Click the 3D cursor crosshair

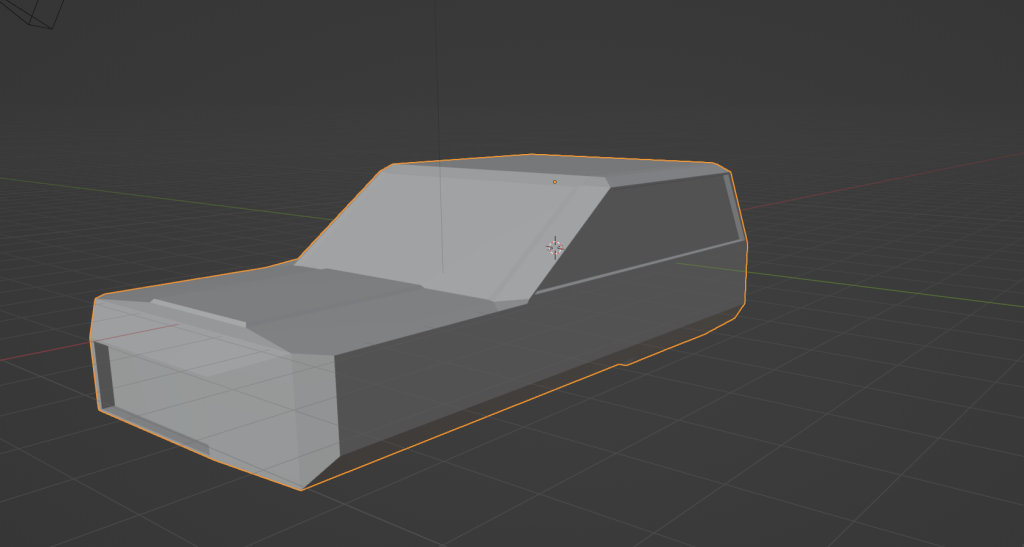click(555, 247)
